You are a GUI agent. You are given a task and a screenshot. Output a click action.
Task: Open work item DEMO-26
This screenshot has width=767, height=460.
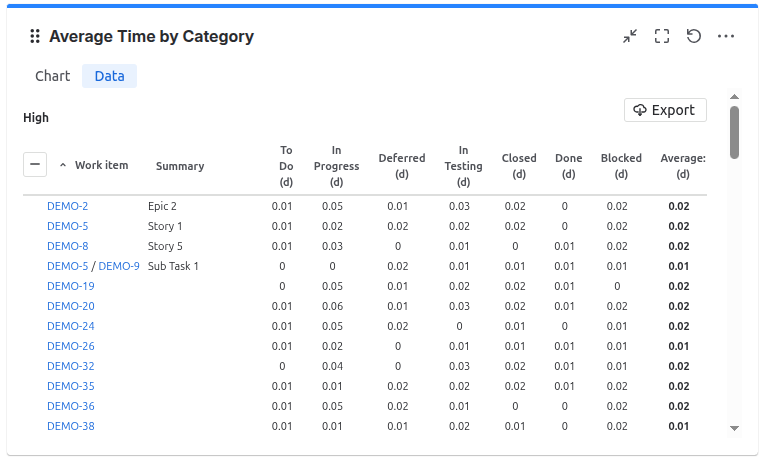click(71, 346)
